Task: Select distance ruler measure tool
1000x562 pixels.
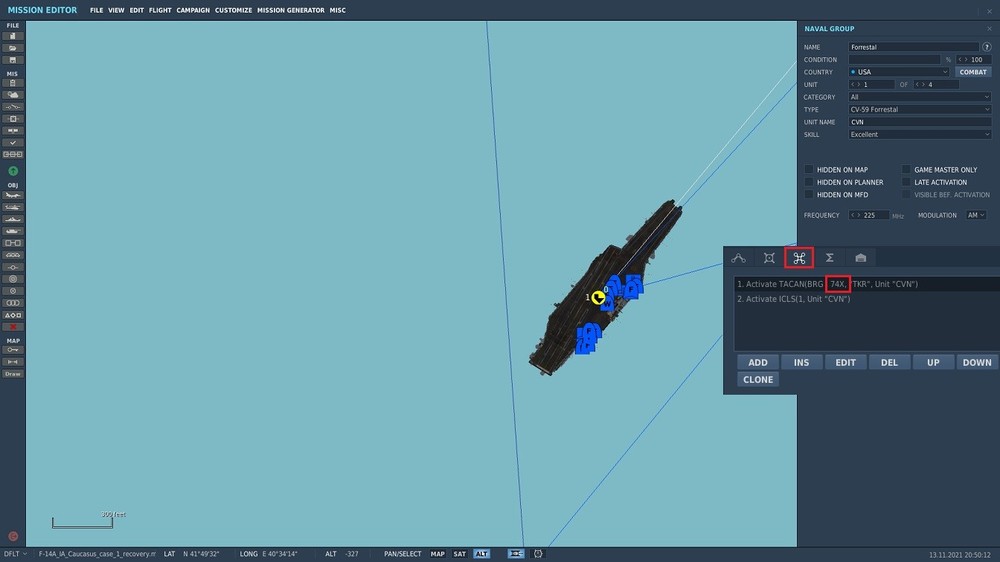Action: pyautogui.click(x=13, y=362)
